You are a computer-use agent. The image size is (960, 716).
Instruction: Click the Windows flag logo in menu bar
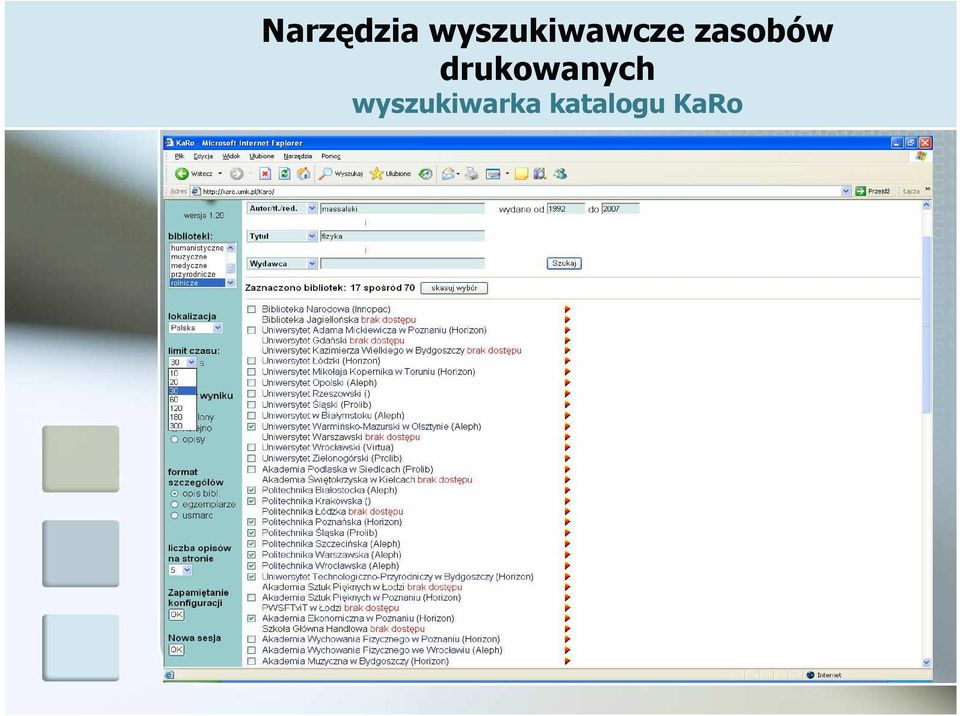[x=921, y=156]
